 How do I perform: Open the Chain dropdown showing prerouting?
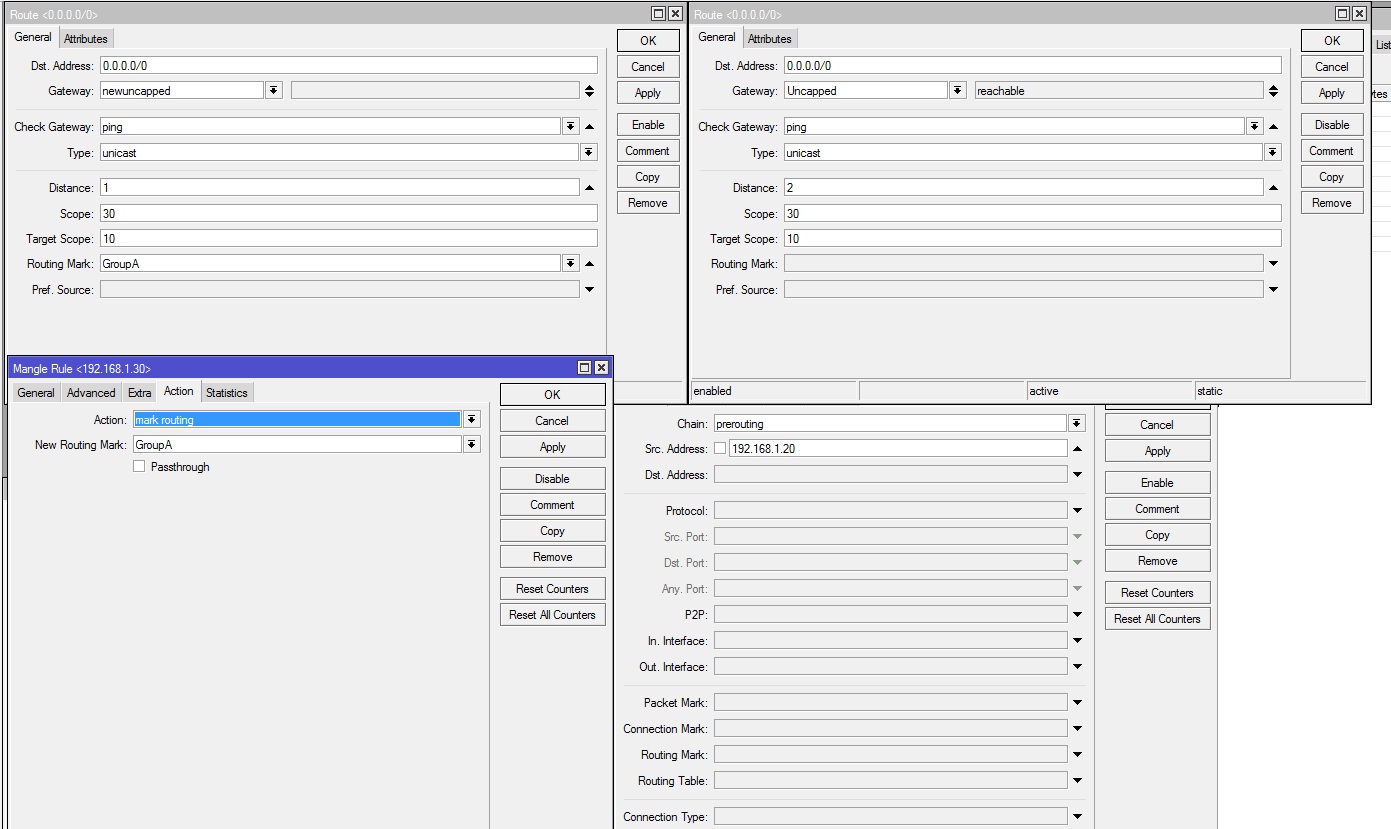[1077, 424]
